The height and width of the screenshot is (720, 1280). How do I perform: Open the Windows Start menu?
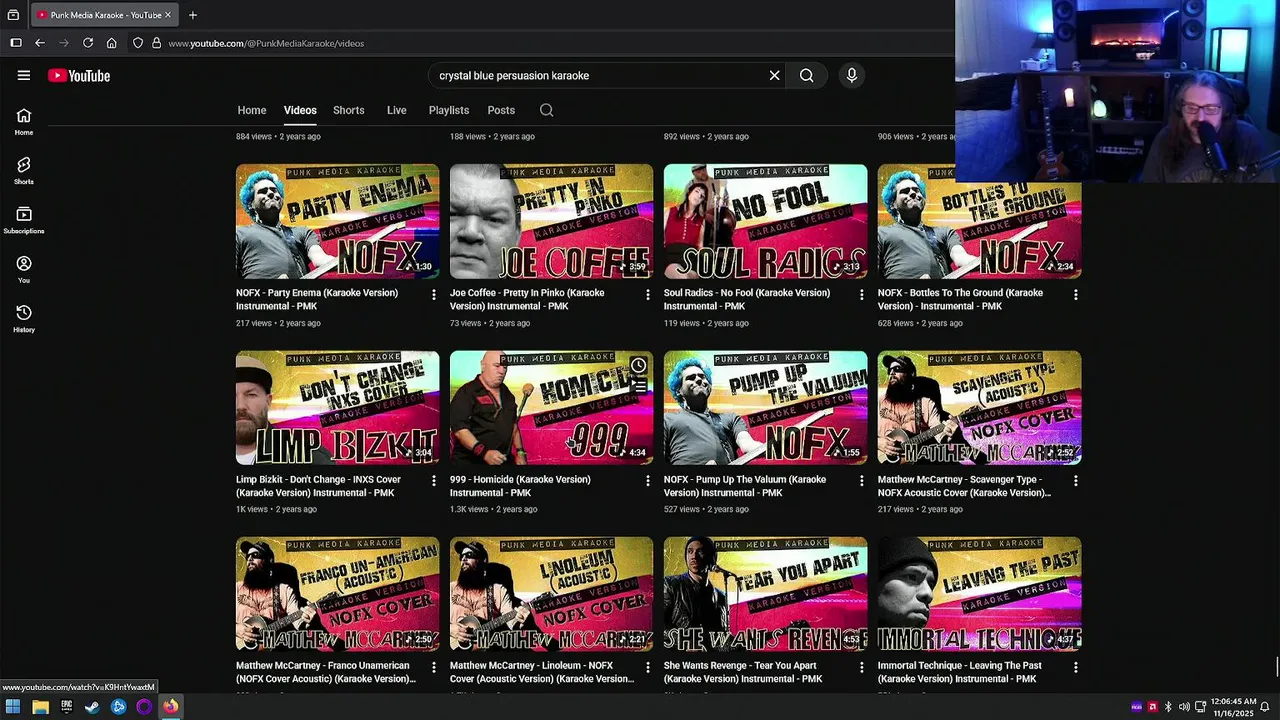pyautogui.click(x=13, y=707)
